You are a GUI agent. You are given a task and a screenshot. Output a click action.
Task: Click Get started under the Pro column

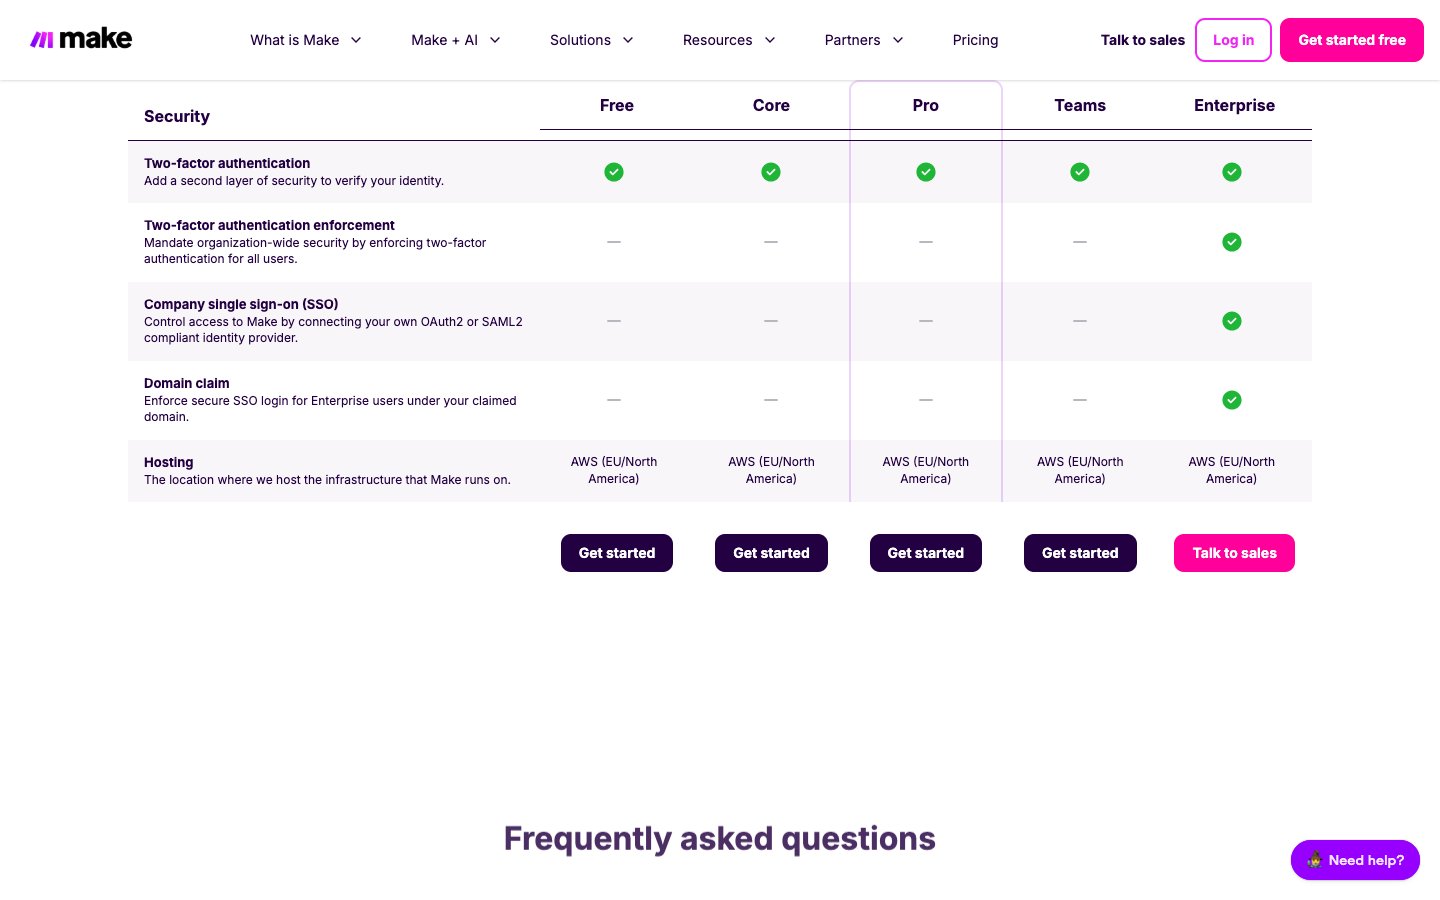pos(925,553)
